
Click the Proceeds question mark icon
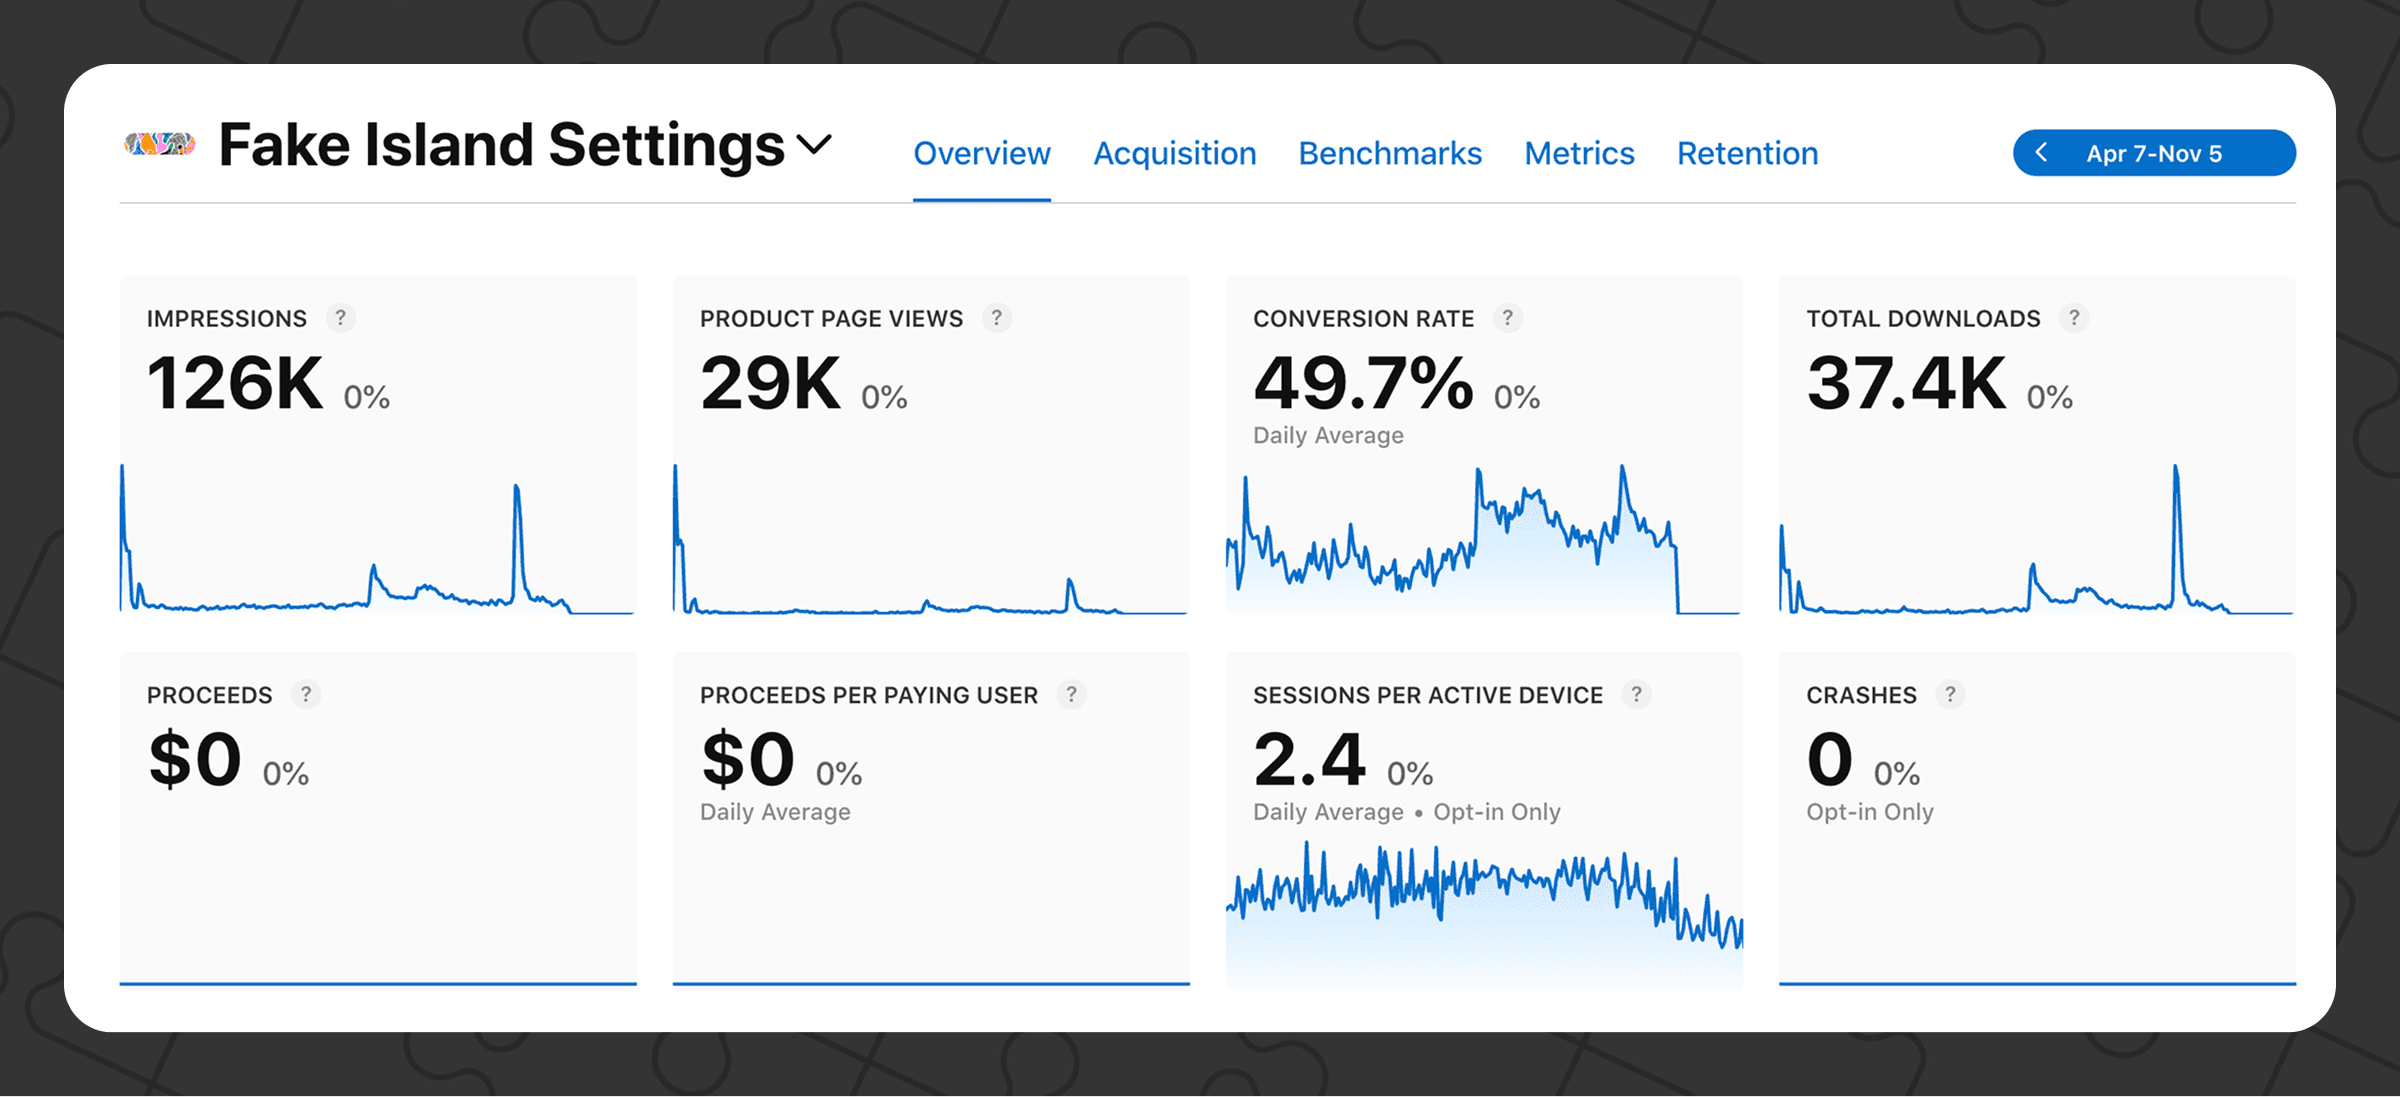[x=305, y=694]
